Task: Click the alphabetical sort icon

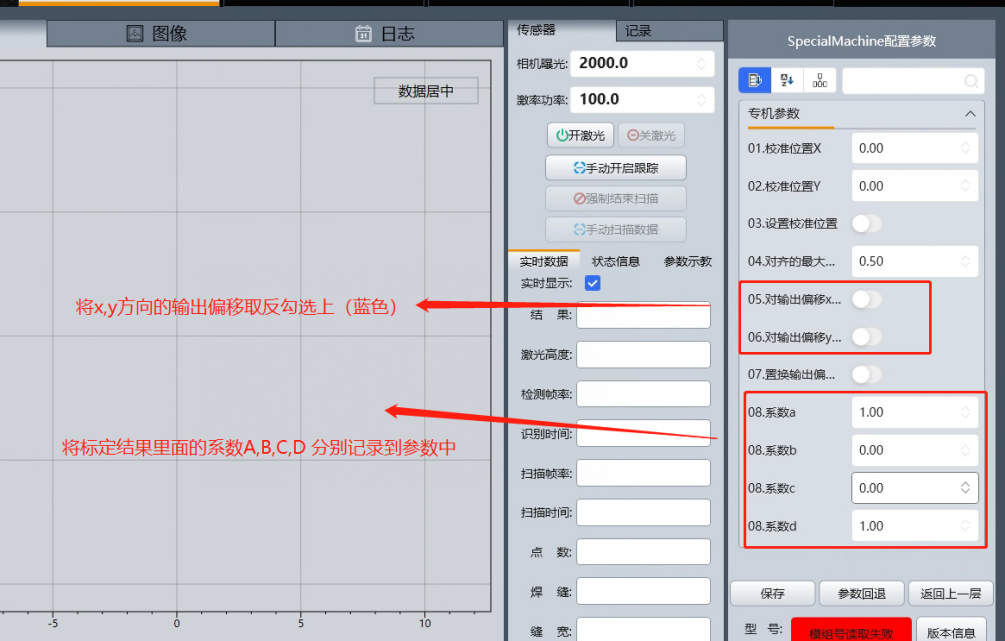Action: (x=787, y=81)
